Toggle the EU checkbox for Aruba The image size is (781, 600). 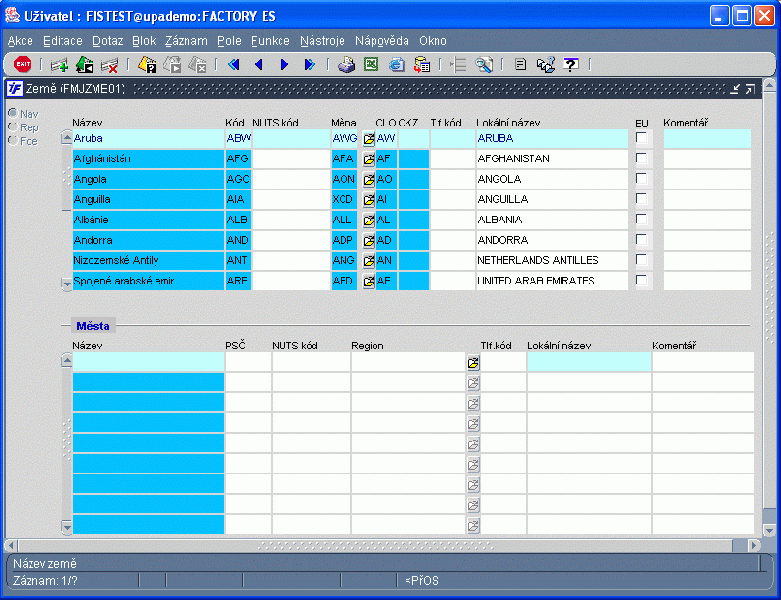(642, 138)
